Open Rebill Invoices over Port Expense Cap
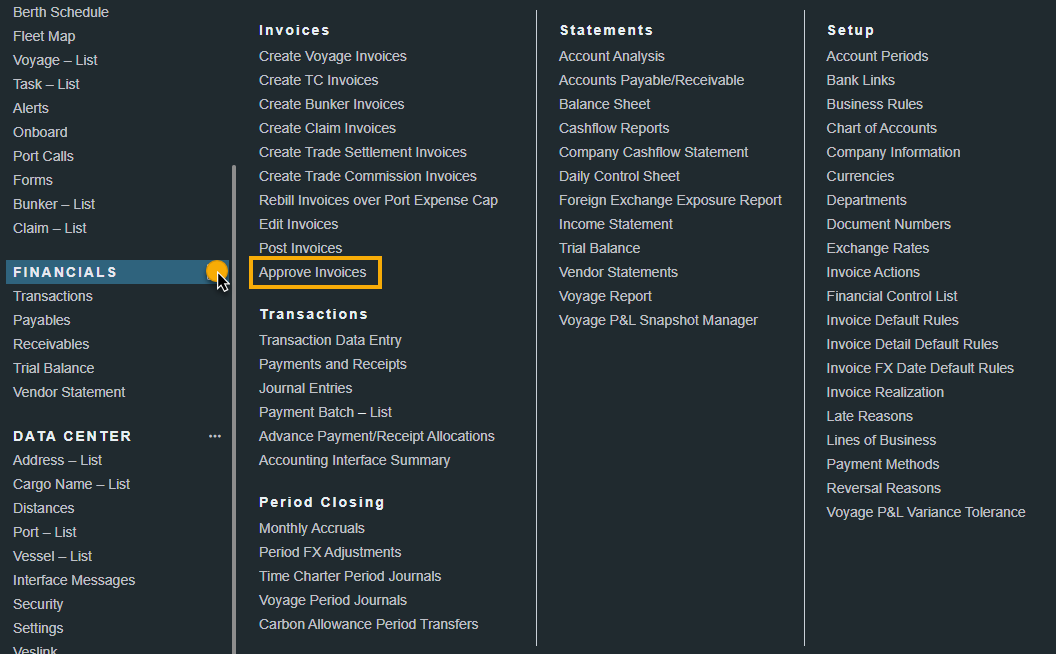Image resolution: width=1056 pixels, height=654 pixels. [378, 200]
